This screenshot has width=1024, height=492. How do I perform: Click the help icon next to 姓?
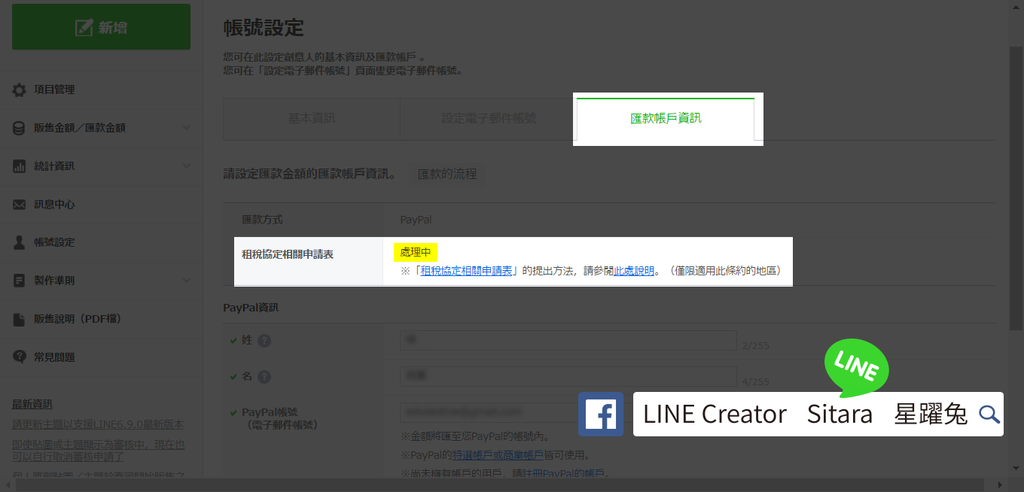point(264,340)
